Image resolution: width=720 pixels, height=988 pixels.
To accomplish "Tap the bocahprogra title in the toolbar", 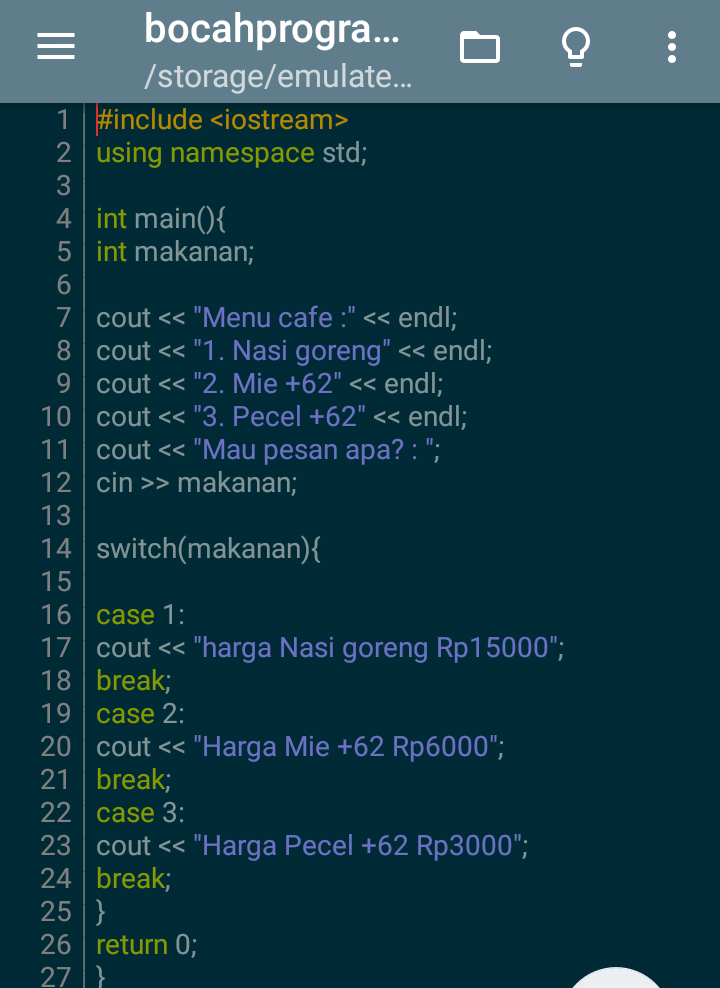I will (270, 30).
